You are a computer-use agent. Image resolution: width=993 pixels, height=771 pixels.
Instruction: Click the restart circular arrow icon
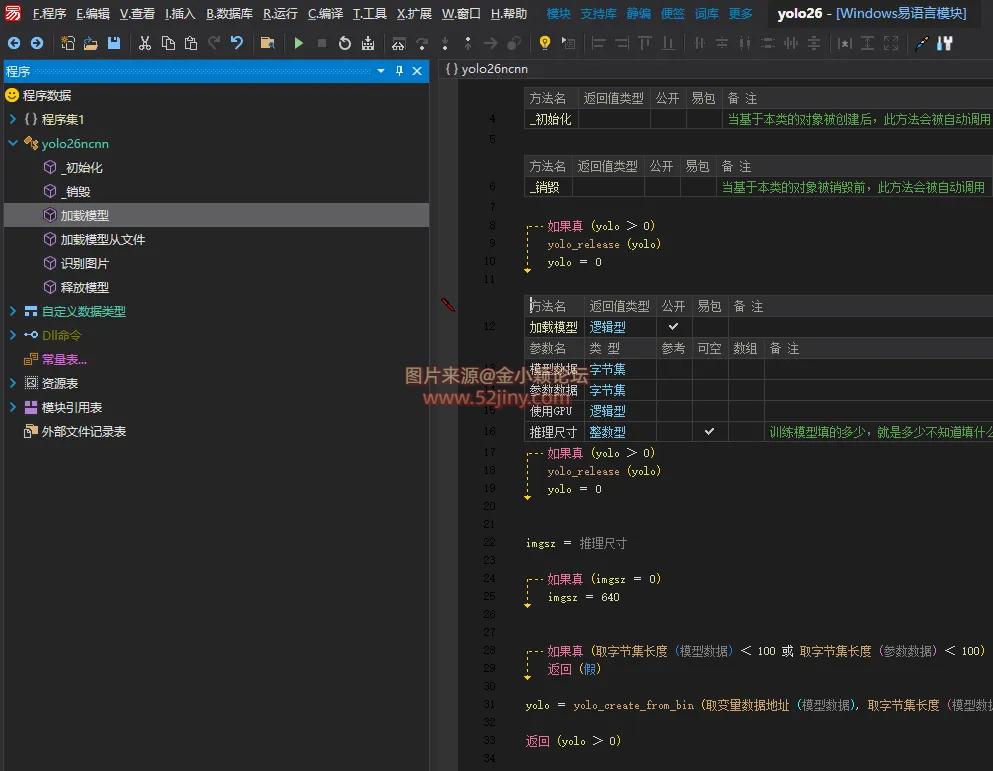[345, 43]
